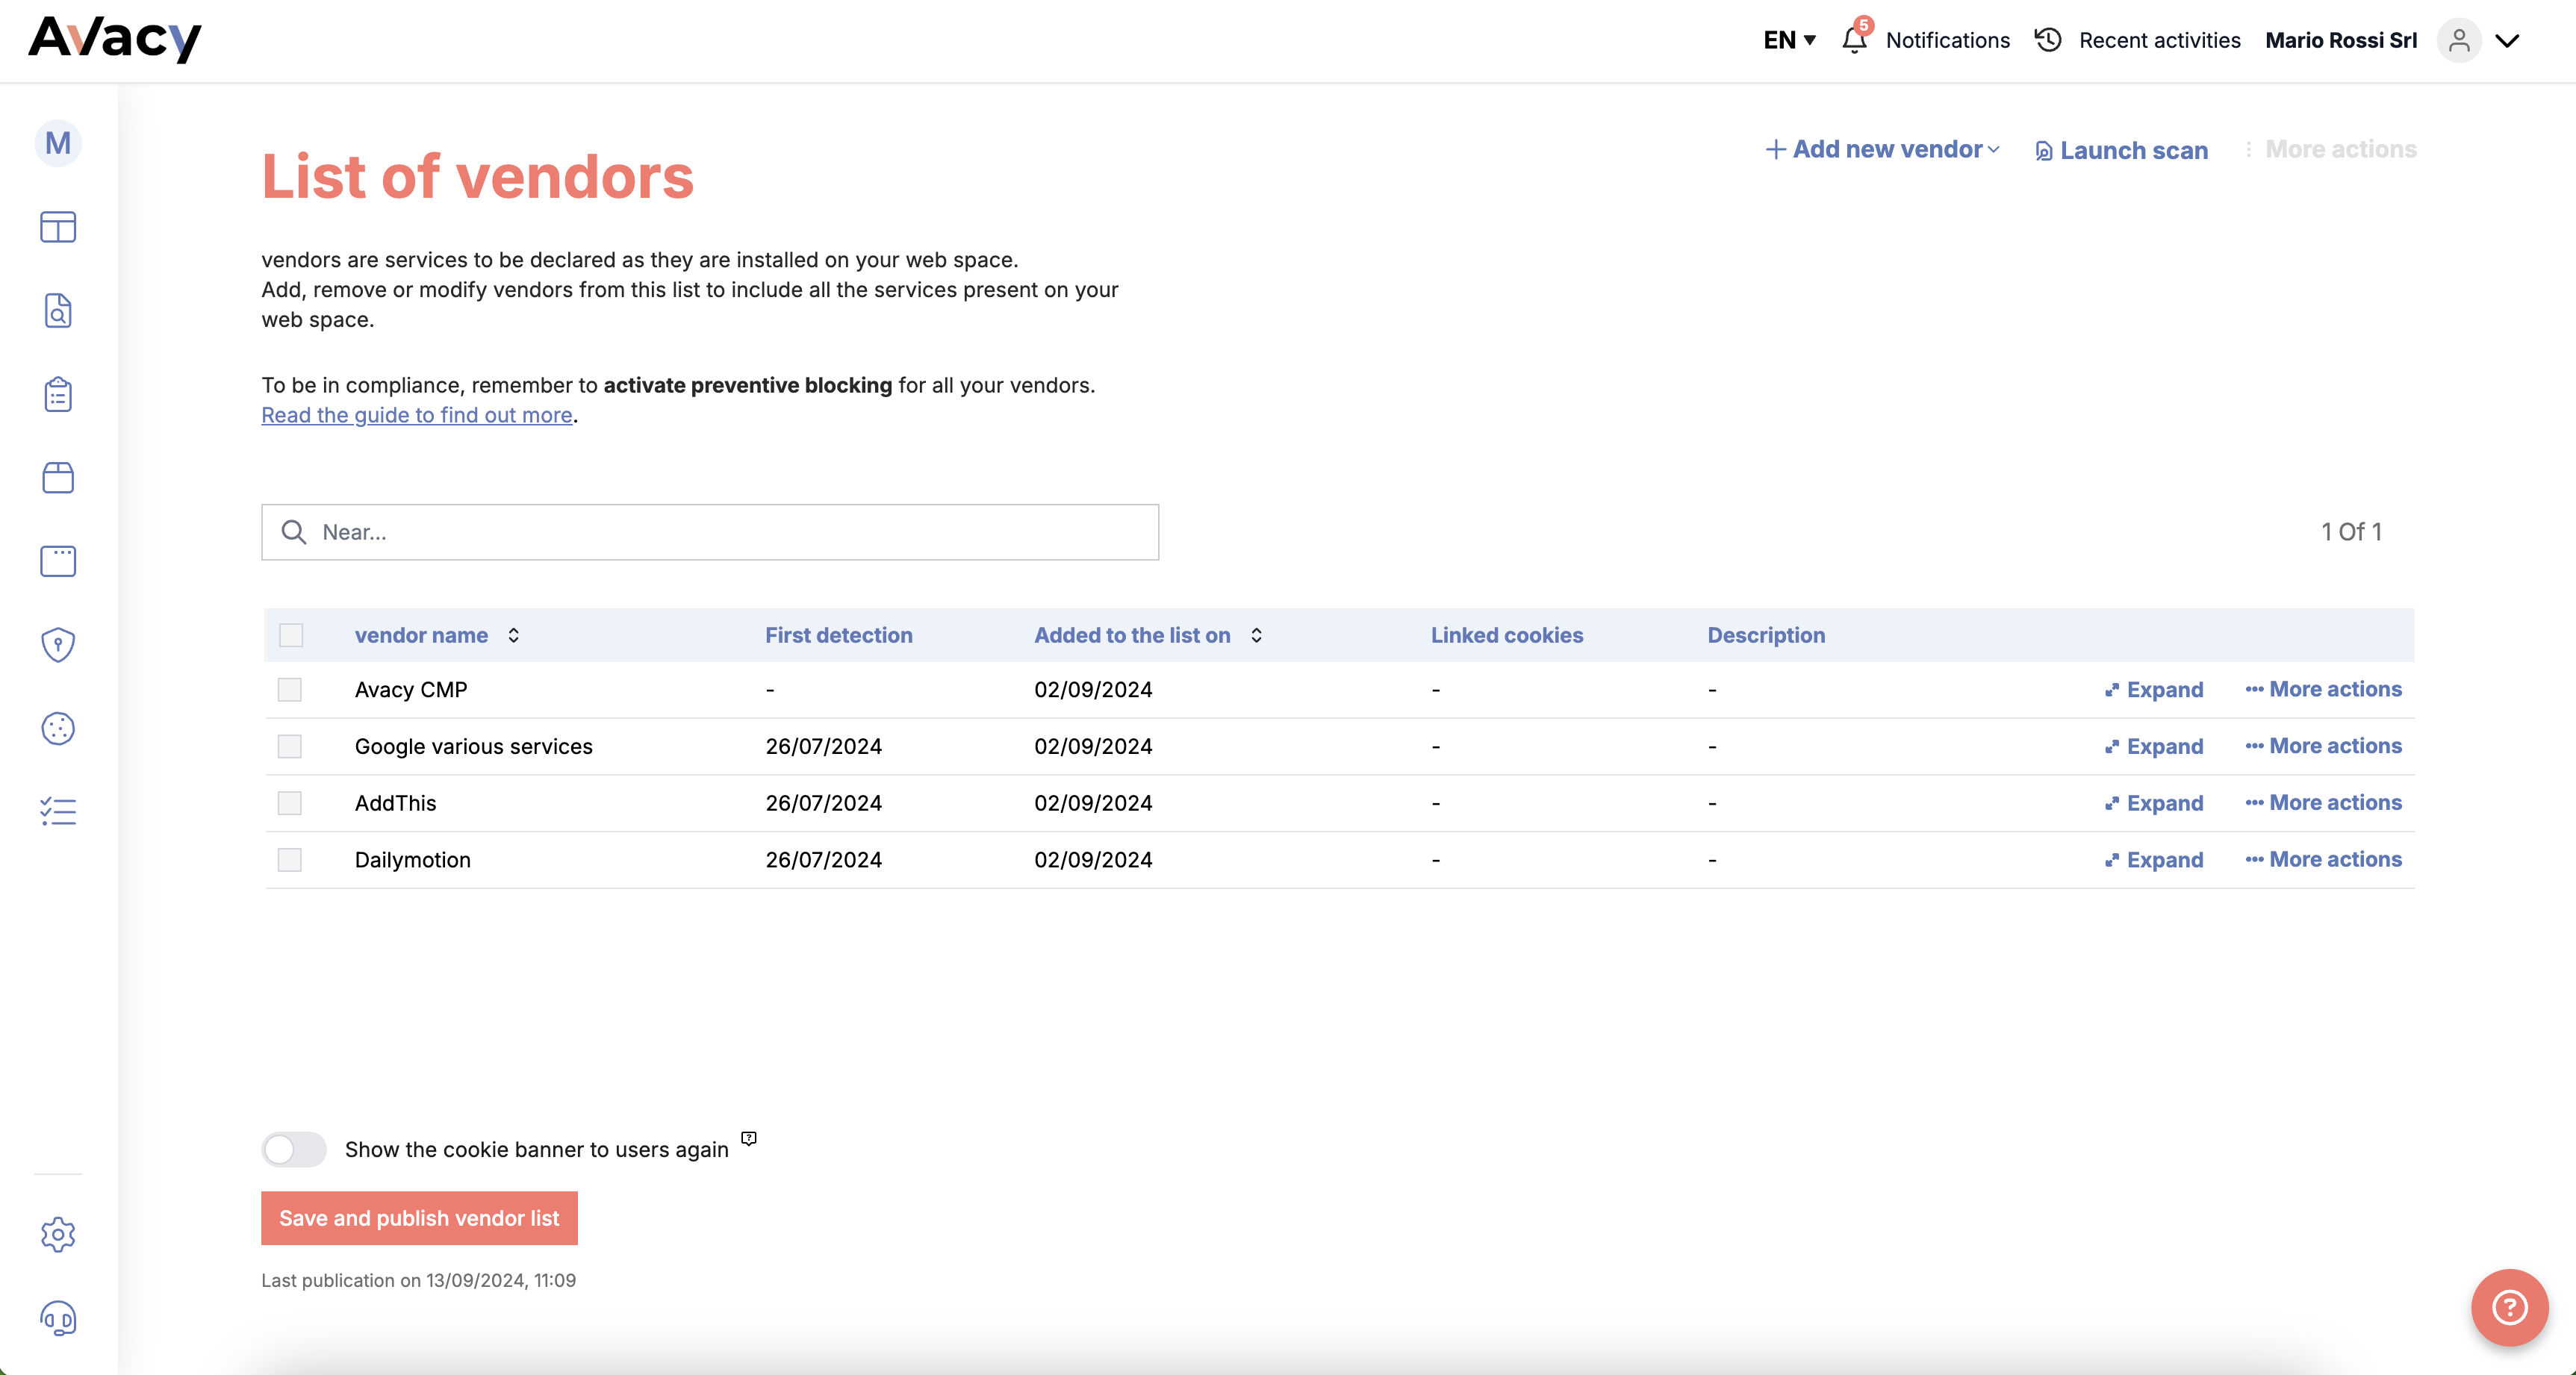Screen dimensions: 2576x1375
Task: Open the top More actions menu
Action: [x=2330, y=149]
